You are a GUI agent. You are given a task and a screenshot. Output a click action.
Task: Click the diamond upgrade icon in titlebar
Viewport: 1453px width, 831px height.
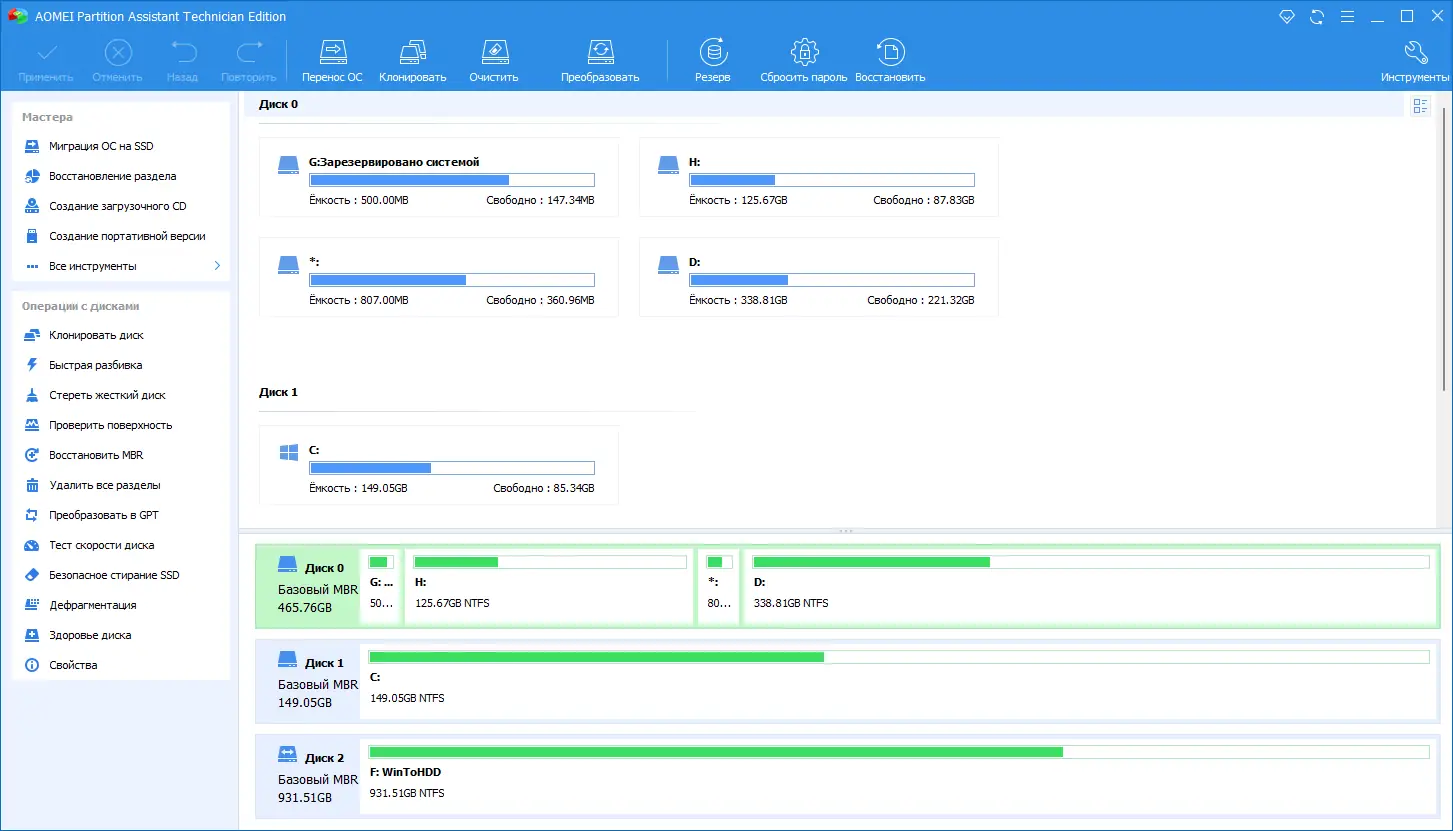click(1287, 16)
